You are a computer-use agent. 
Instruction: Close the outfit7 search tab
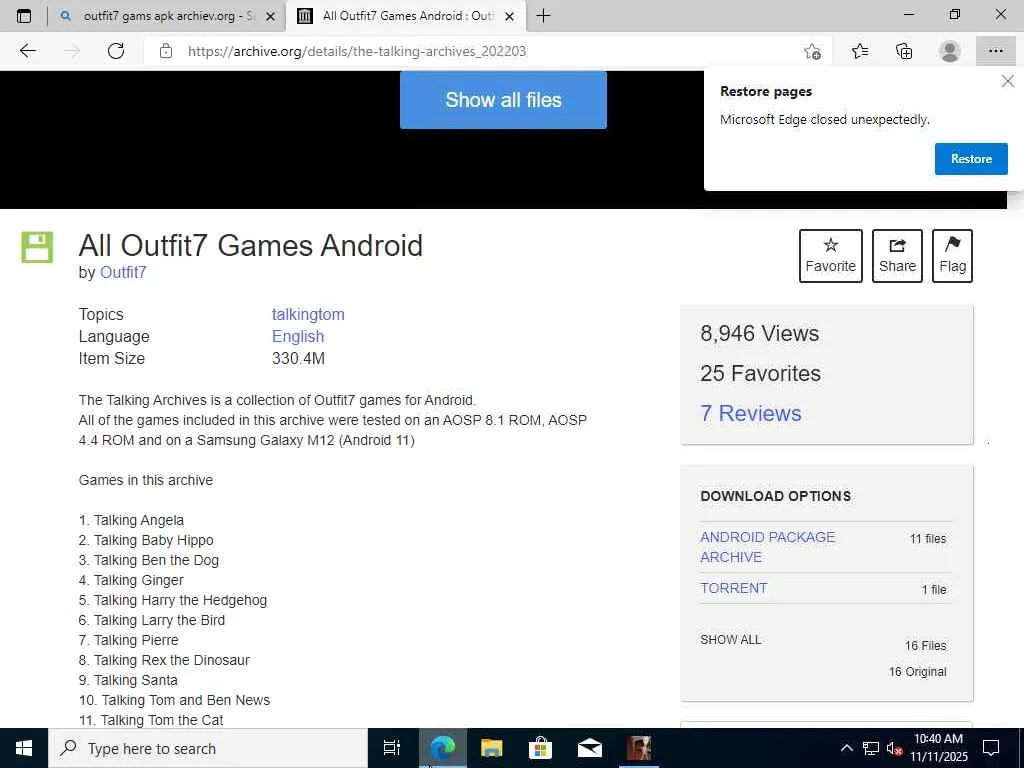[270, 16]
